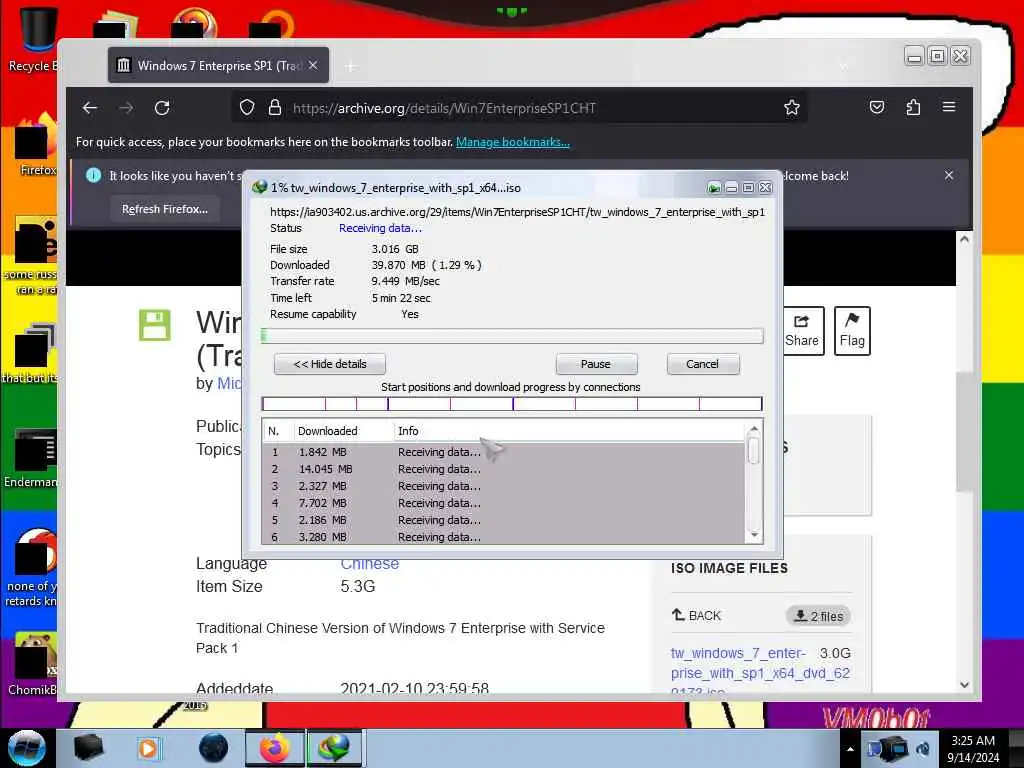Screen dimensions: 1024x768
Task: Reload the archive.org page
Action: [x=162, y=108]
